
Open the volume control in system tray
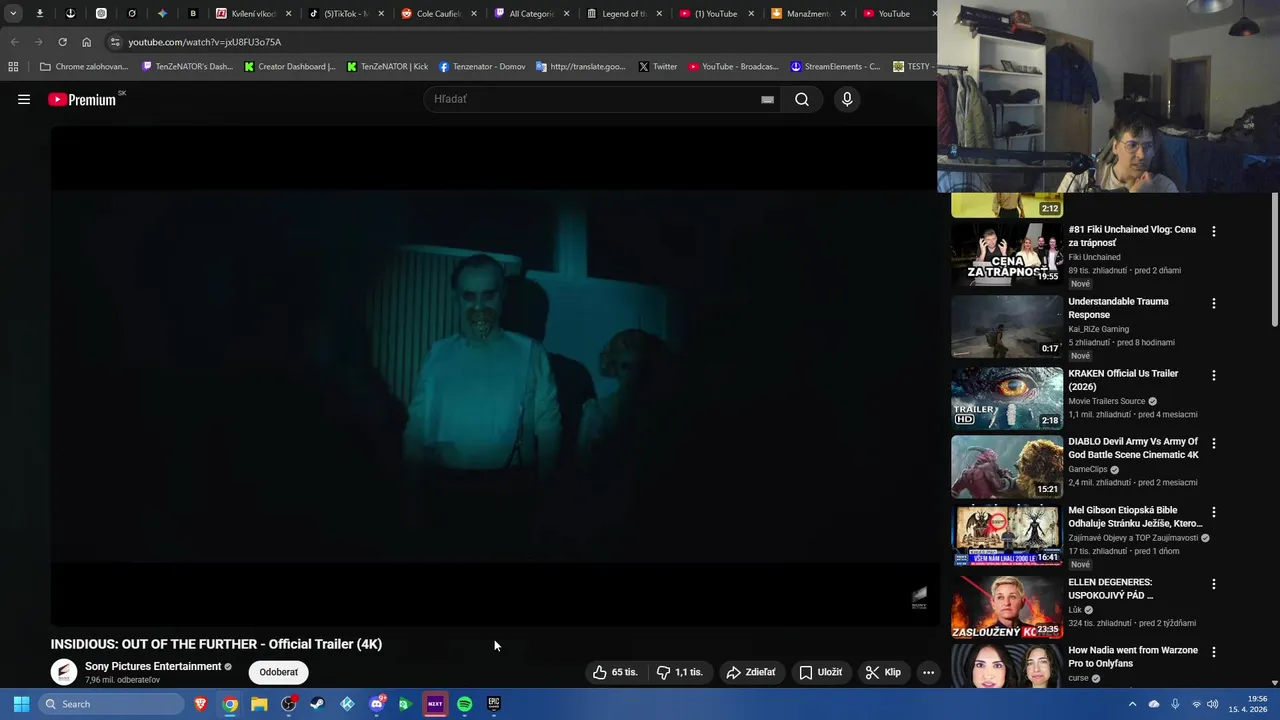[1212, 704]
